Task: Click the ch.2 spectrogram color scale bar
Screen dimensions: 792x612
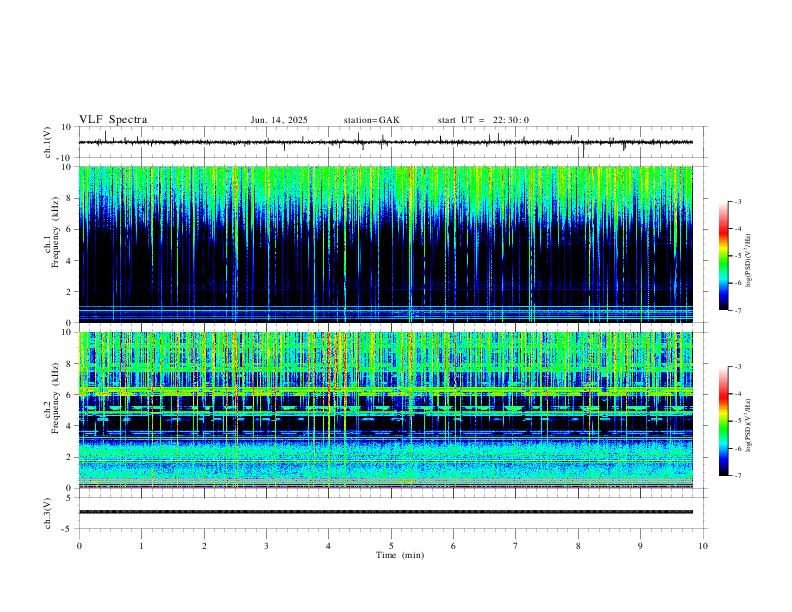Action: pos(723,421)
